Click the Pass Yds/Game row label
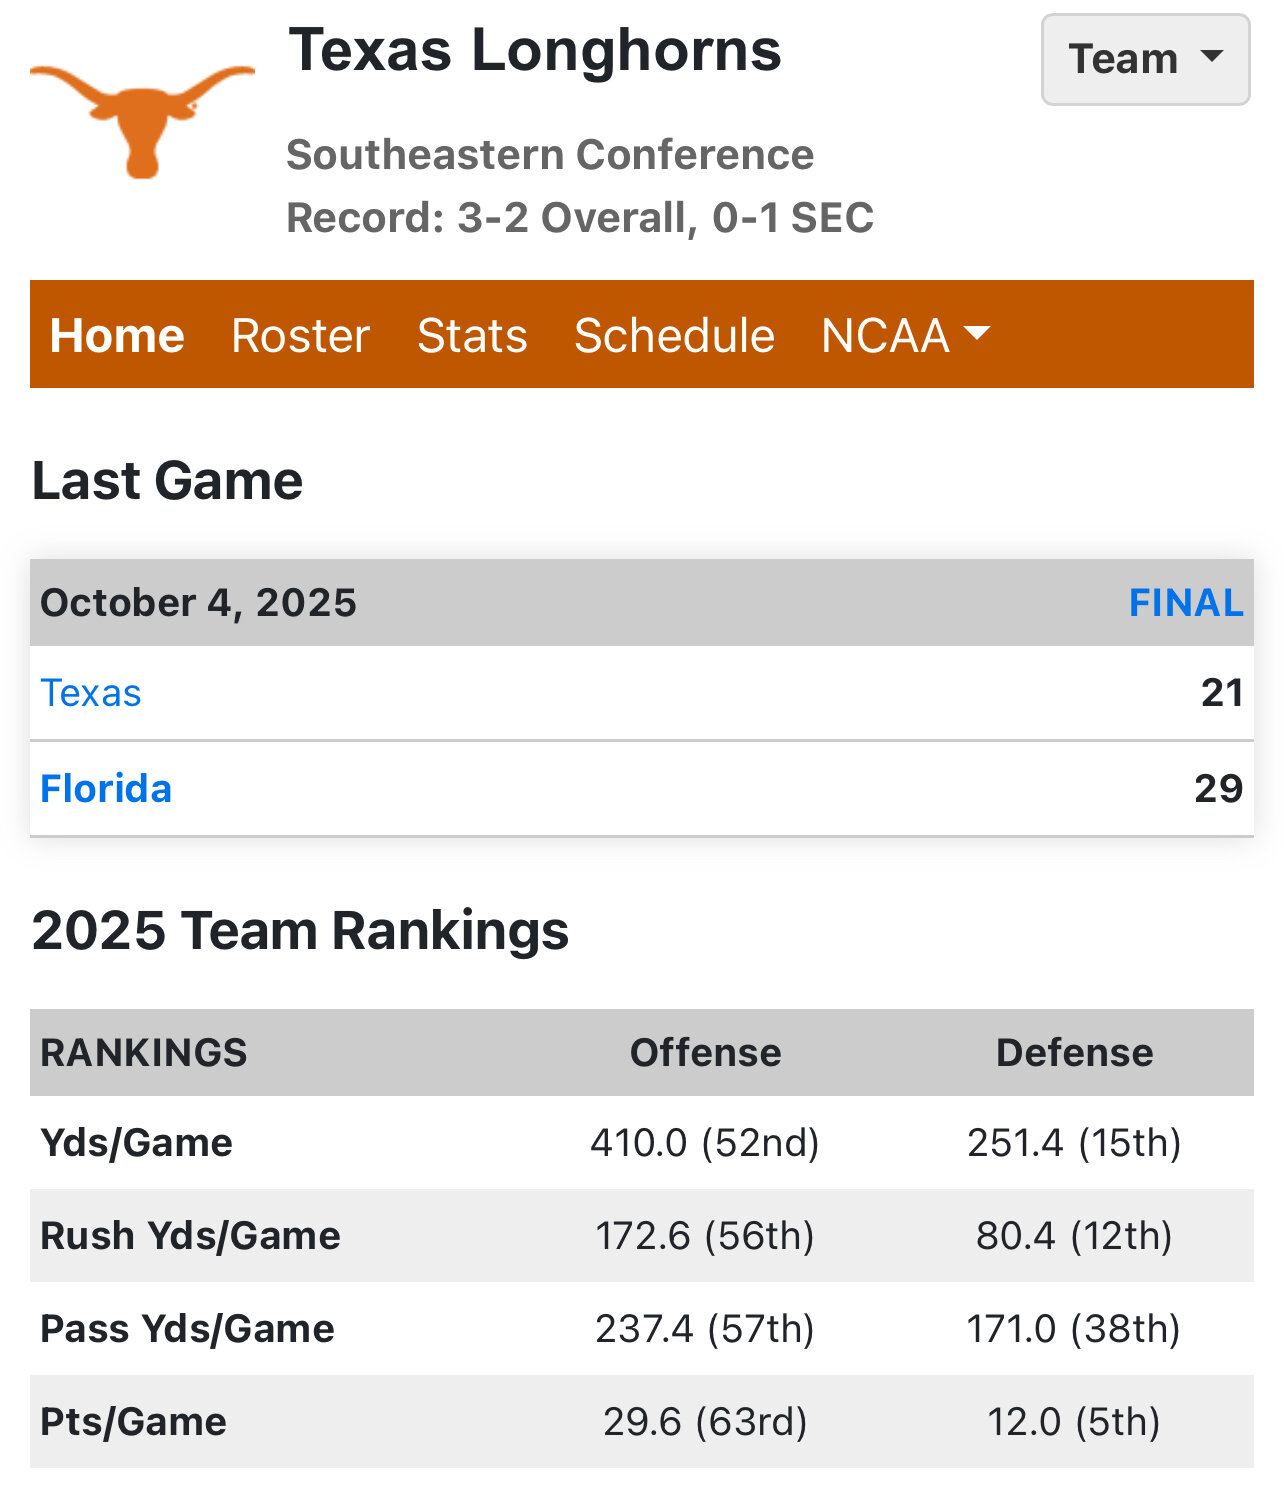The height and width of the screenshot is (1509, 1284). click(x=187, y=1329)
